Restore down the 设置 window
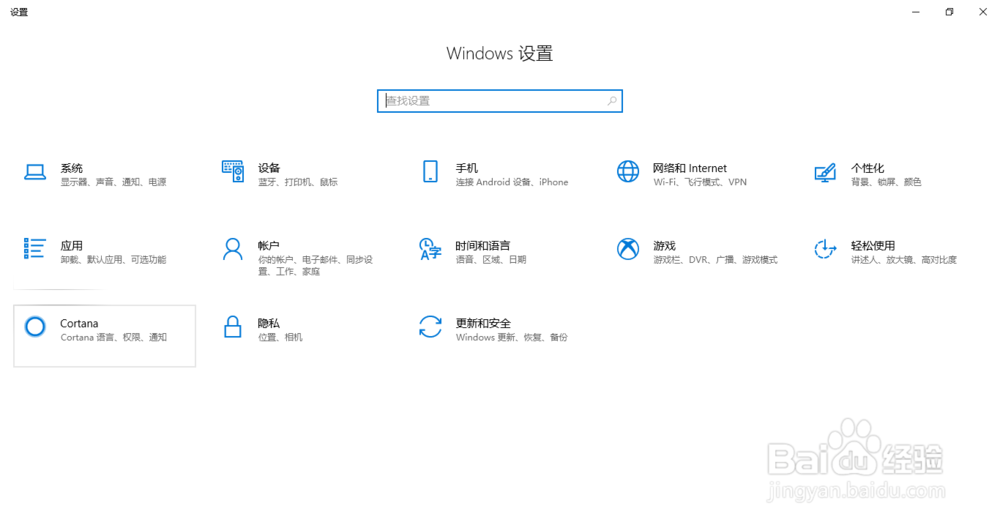1000x525 pixels. [950, 12]
